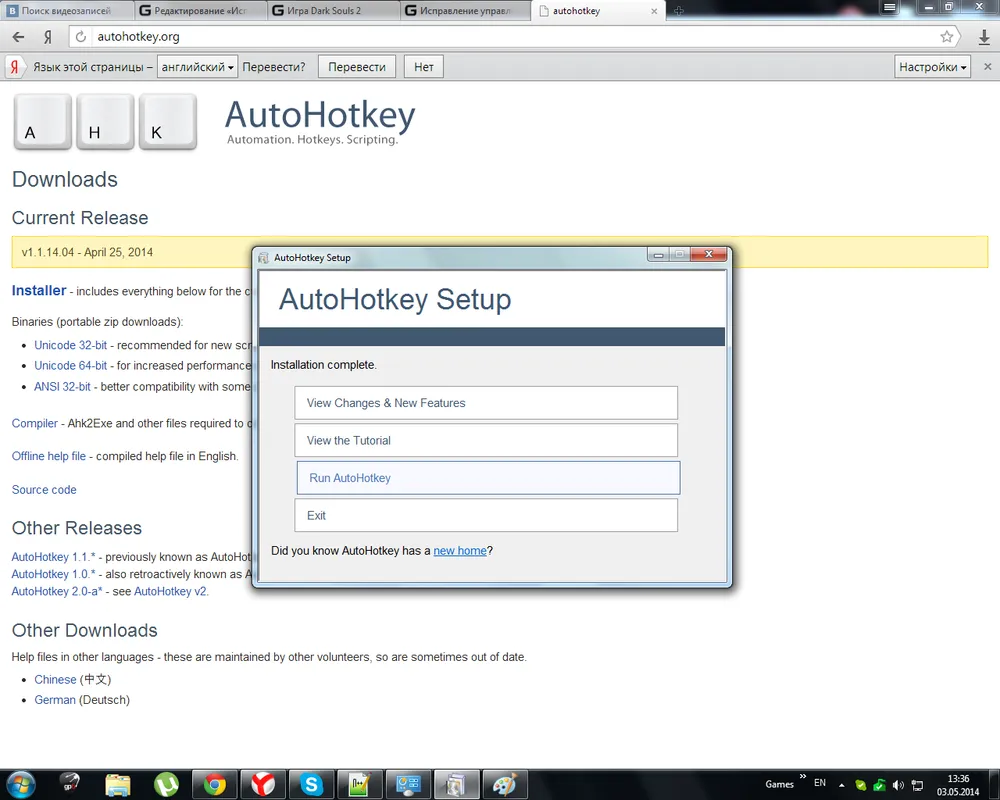
Task: Expand the page language dropdown 'английский'
Action: pyautogui.click(x=197, y=67)
